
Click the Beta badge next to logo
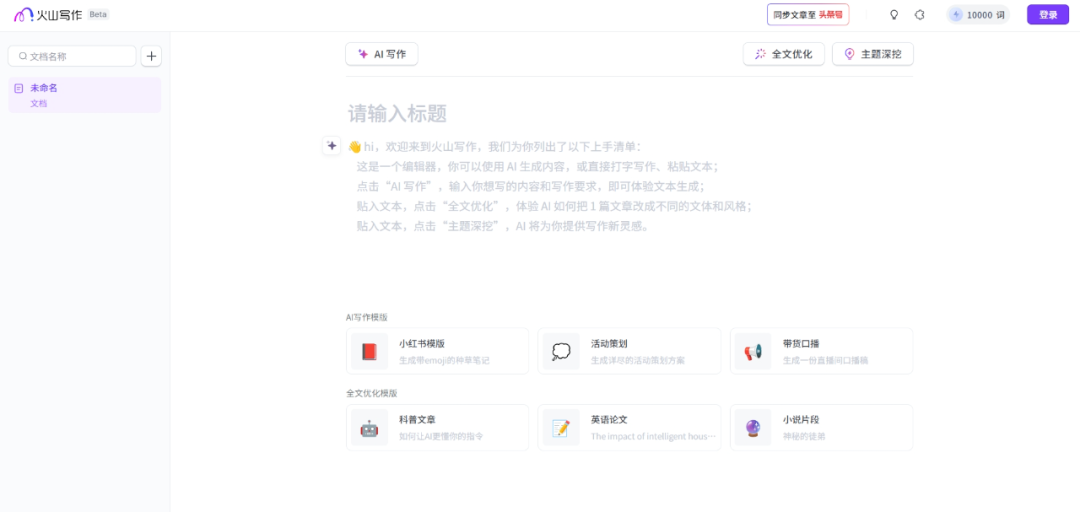click(x=98, y=14)
